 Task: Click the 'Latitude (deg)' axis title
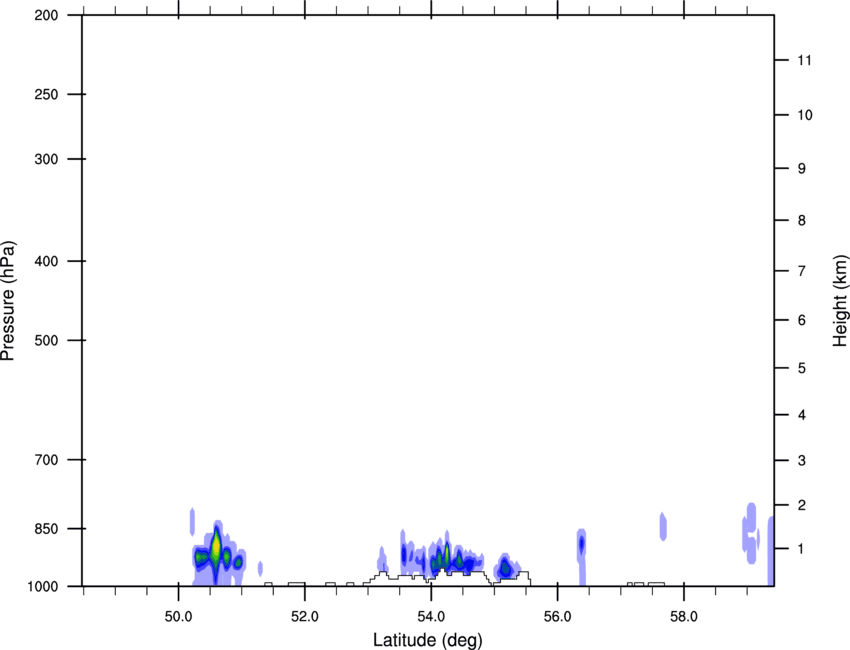(428, 640)
